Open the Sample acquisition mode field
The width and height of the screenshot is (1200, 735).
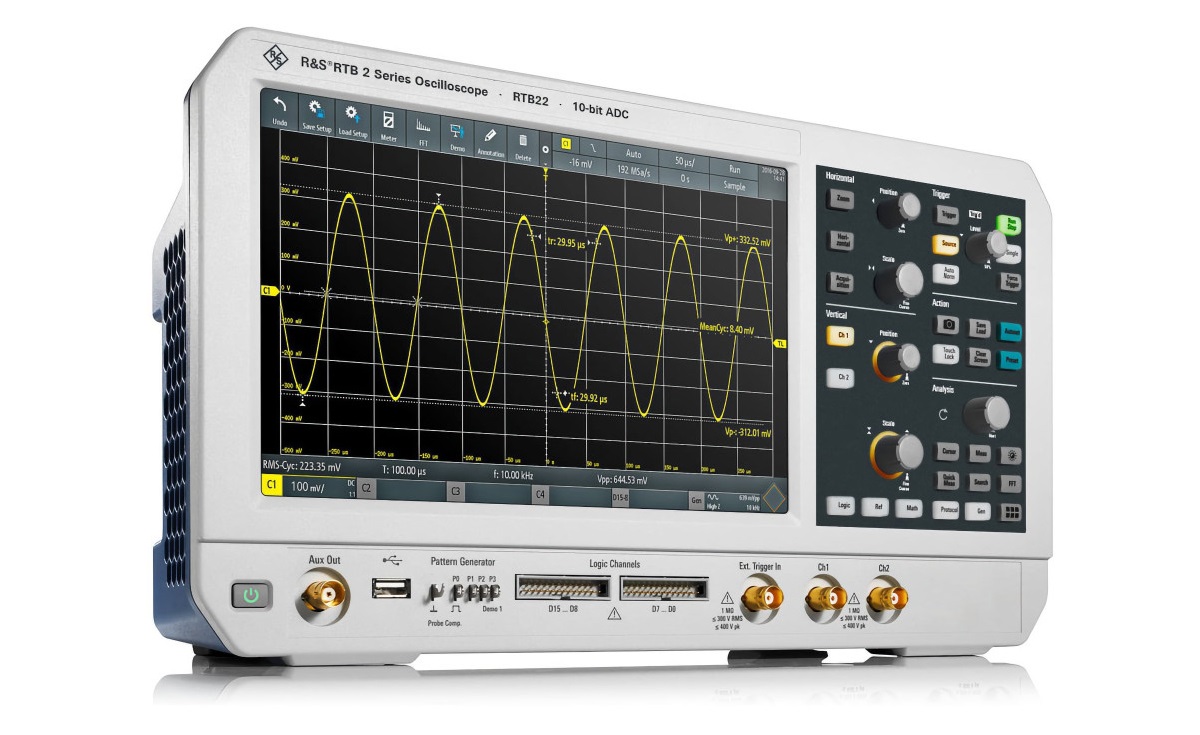[735, 185]
